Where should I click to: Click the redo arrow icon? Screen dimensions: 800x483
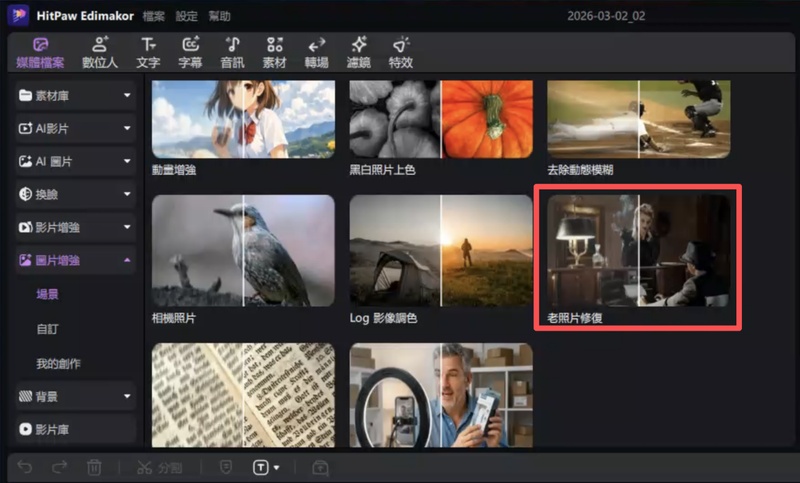(x=60, y=467)
